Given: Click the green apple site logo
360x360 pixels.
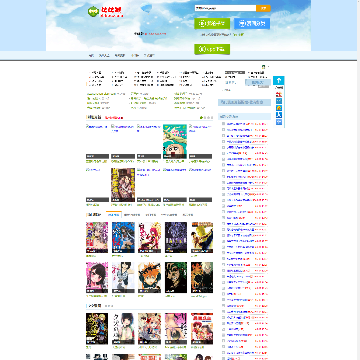Looking at the screenshot, I should 94,12.
